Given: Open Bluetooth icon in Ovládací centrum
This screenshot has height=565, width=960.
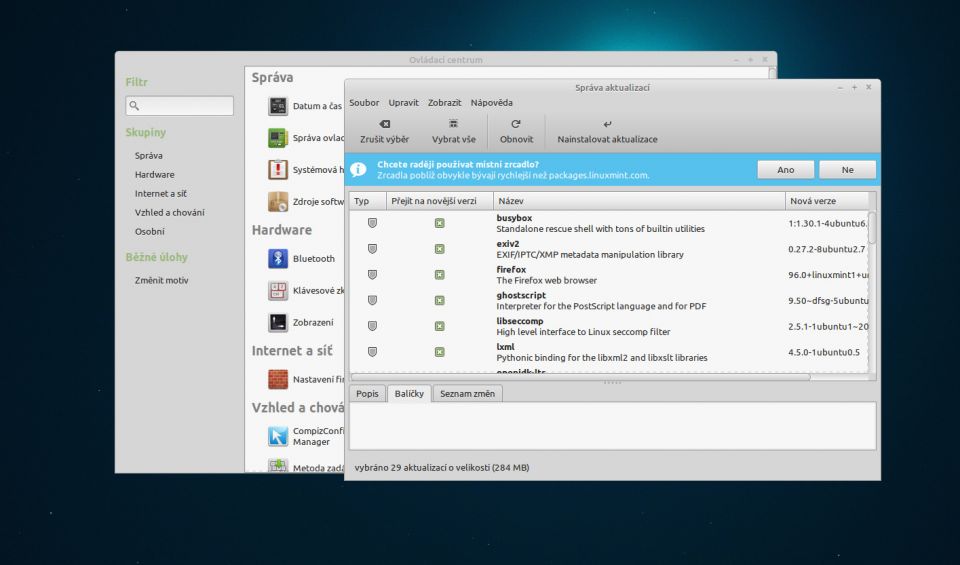Looking at the screenshot, I should [x=278, y=258].
